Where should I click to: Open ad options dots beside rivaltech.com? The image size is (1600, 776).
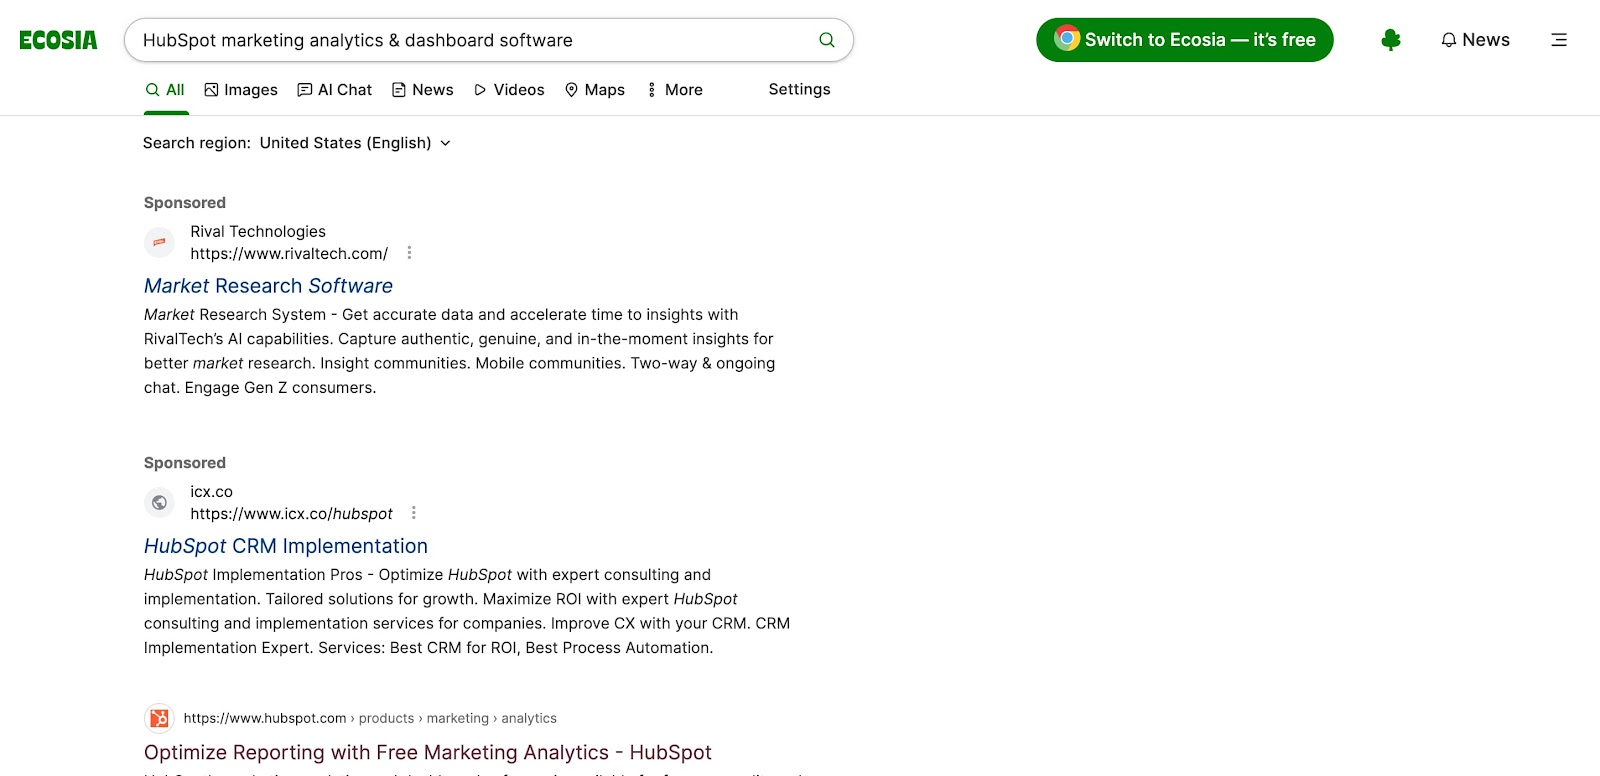pyautogui.click(x=409, y=253)
